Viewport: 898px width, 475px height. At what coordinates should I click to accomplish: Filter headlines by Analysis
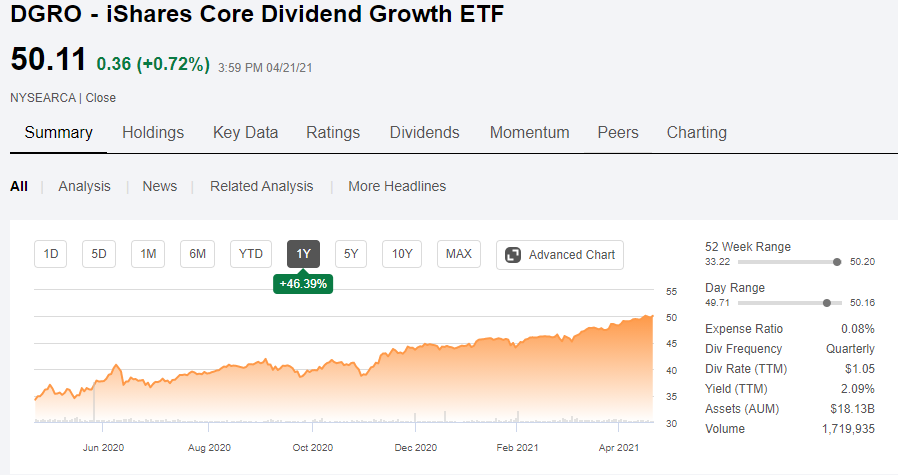84,186
